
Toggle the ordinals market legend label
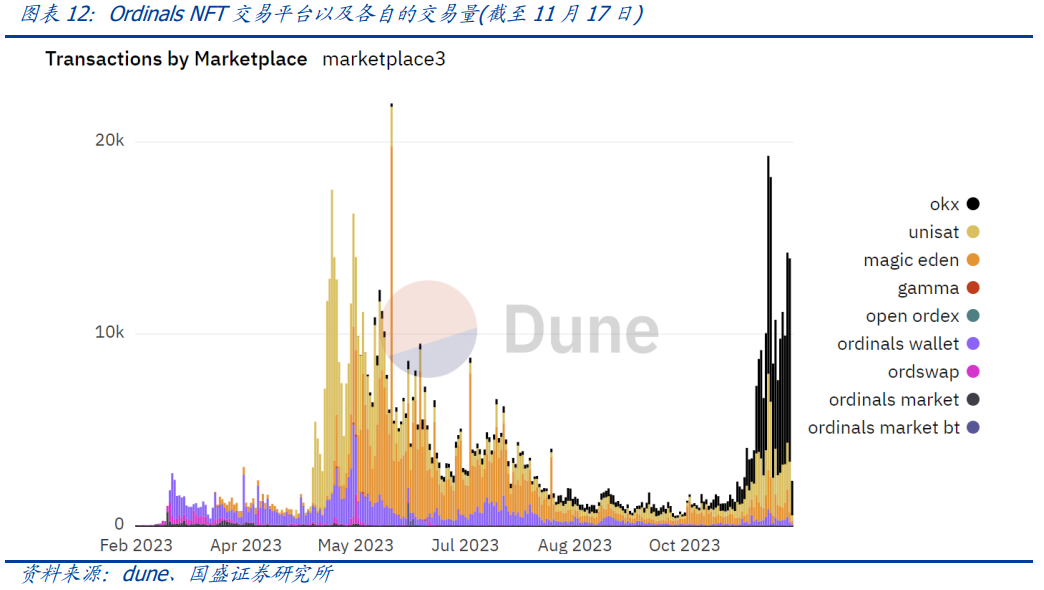point(894,400)
